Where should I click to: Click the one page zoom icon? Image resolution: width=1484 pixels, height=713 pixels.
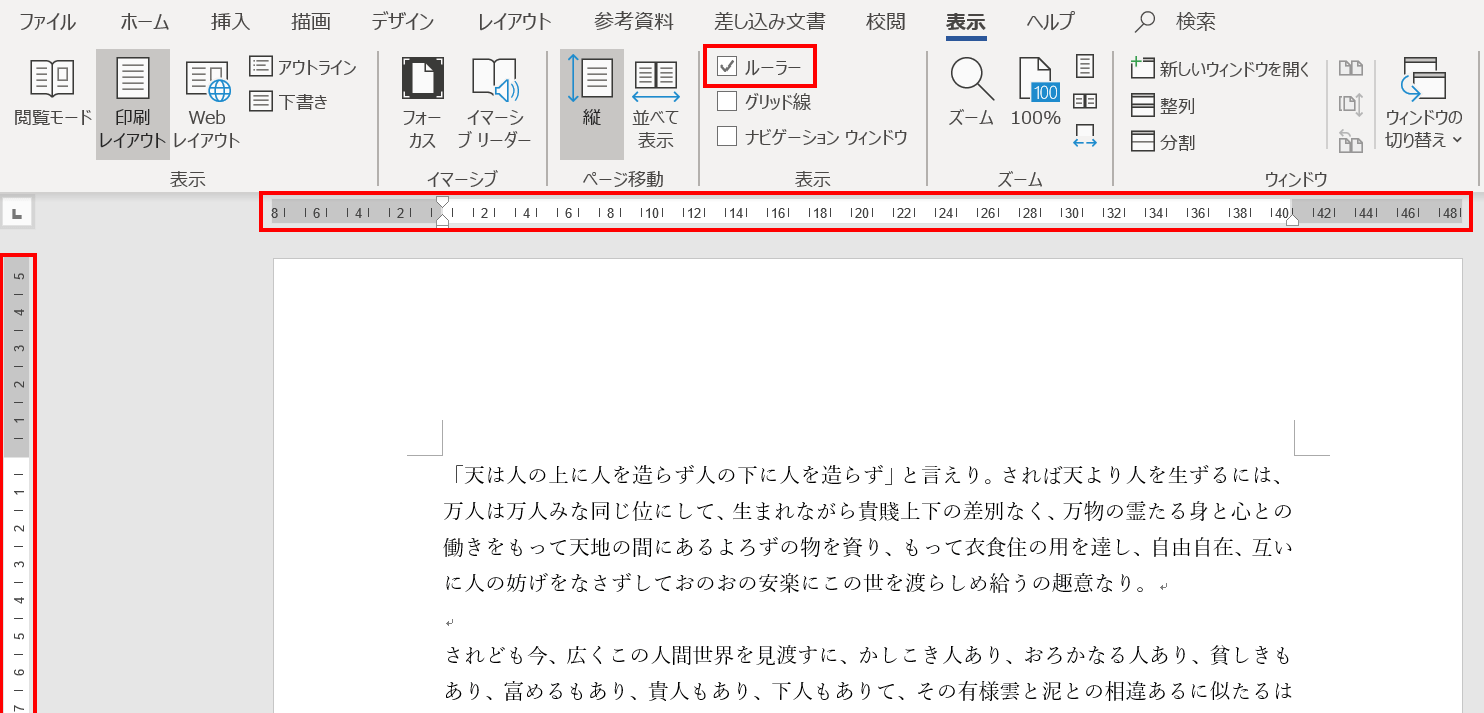click(1085, 66)
